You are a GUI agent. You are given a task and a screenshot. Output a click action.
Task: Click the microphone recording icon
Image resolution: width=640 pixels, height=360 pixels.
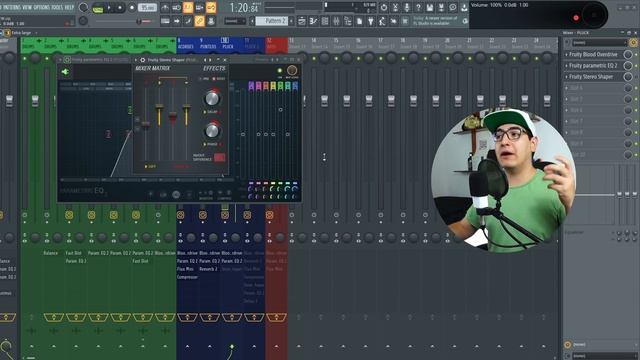tap(407, 7)
